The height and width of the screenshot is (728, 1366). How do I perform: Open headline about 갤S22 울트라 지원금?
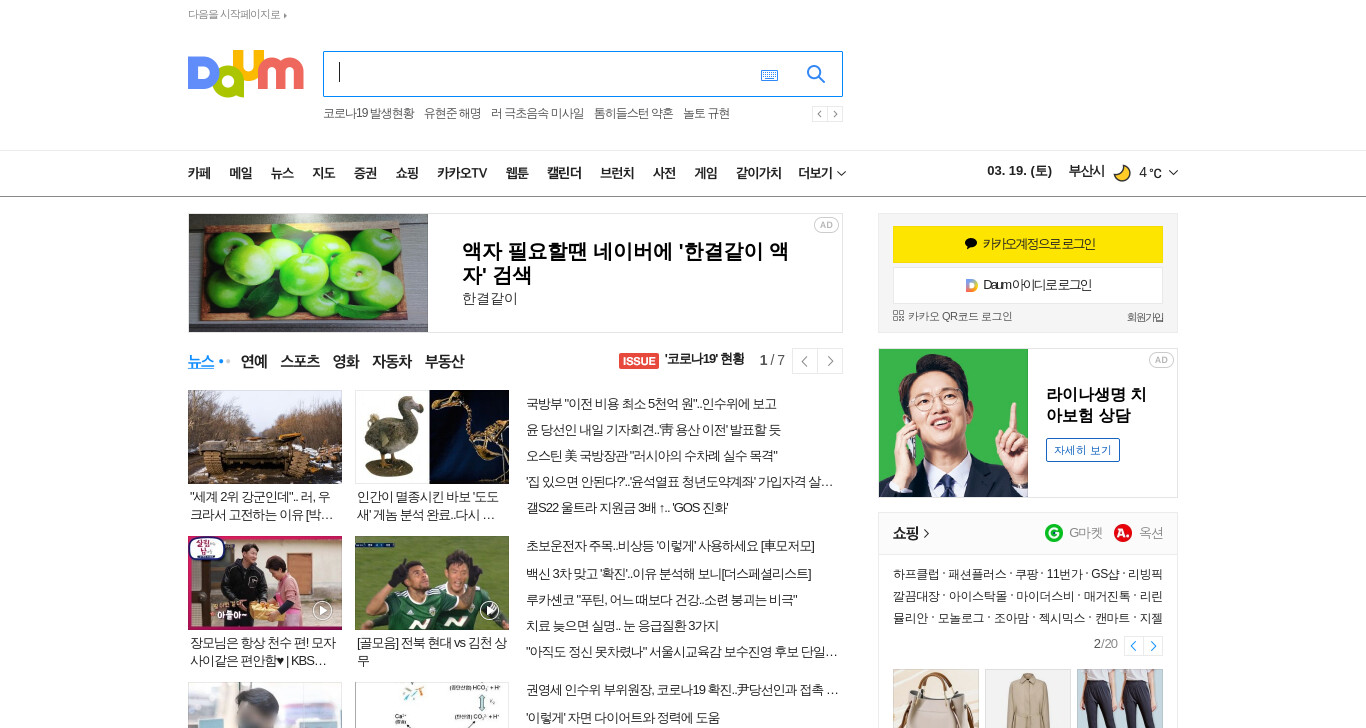tap(627, 508)
